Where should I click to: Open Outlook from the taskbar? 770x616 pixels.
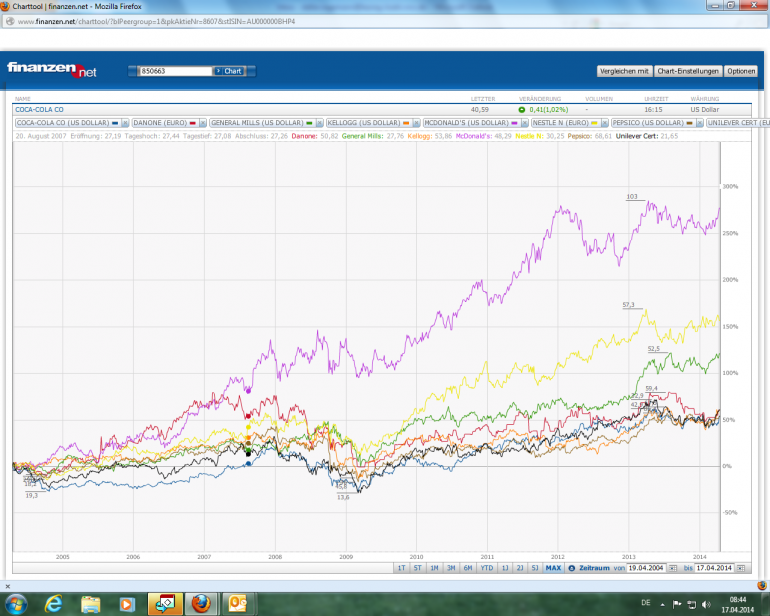tap(238, 604)
